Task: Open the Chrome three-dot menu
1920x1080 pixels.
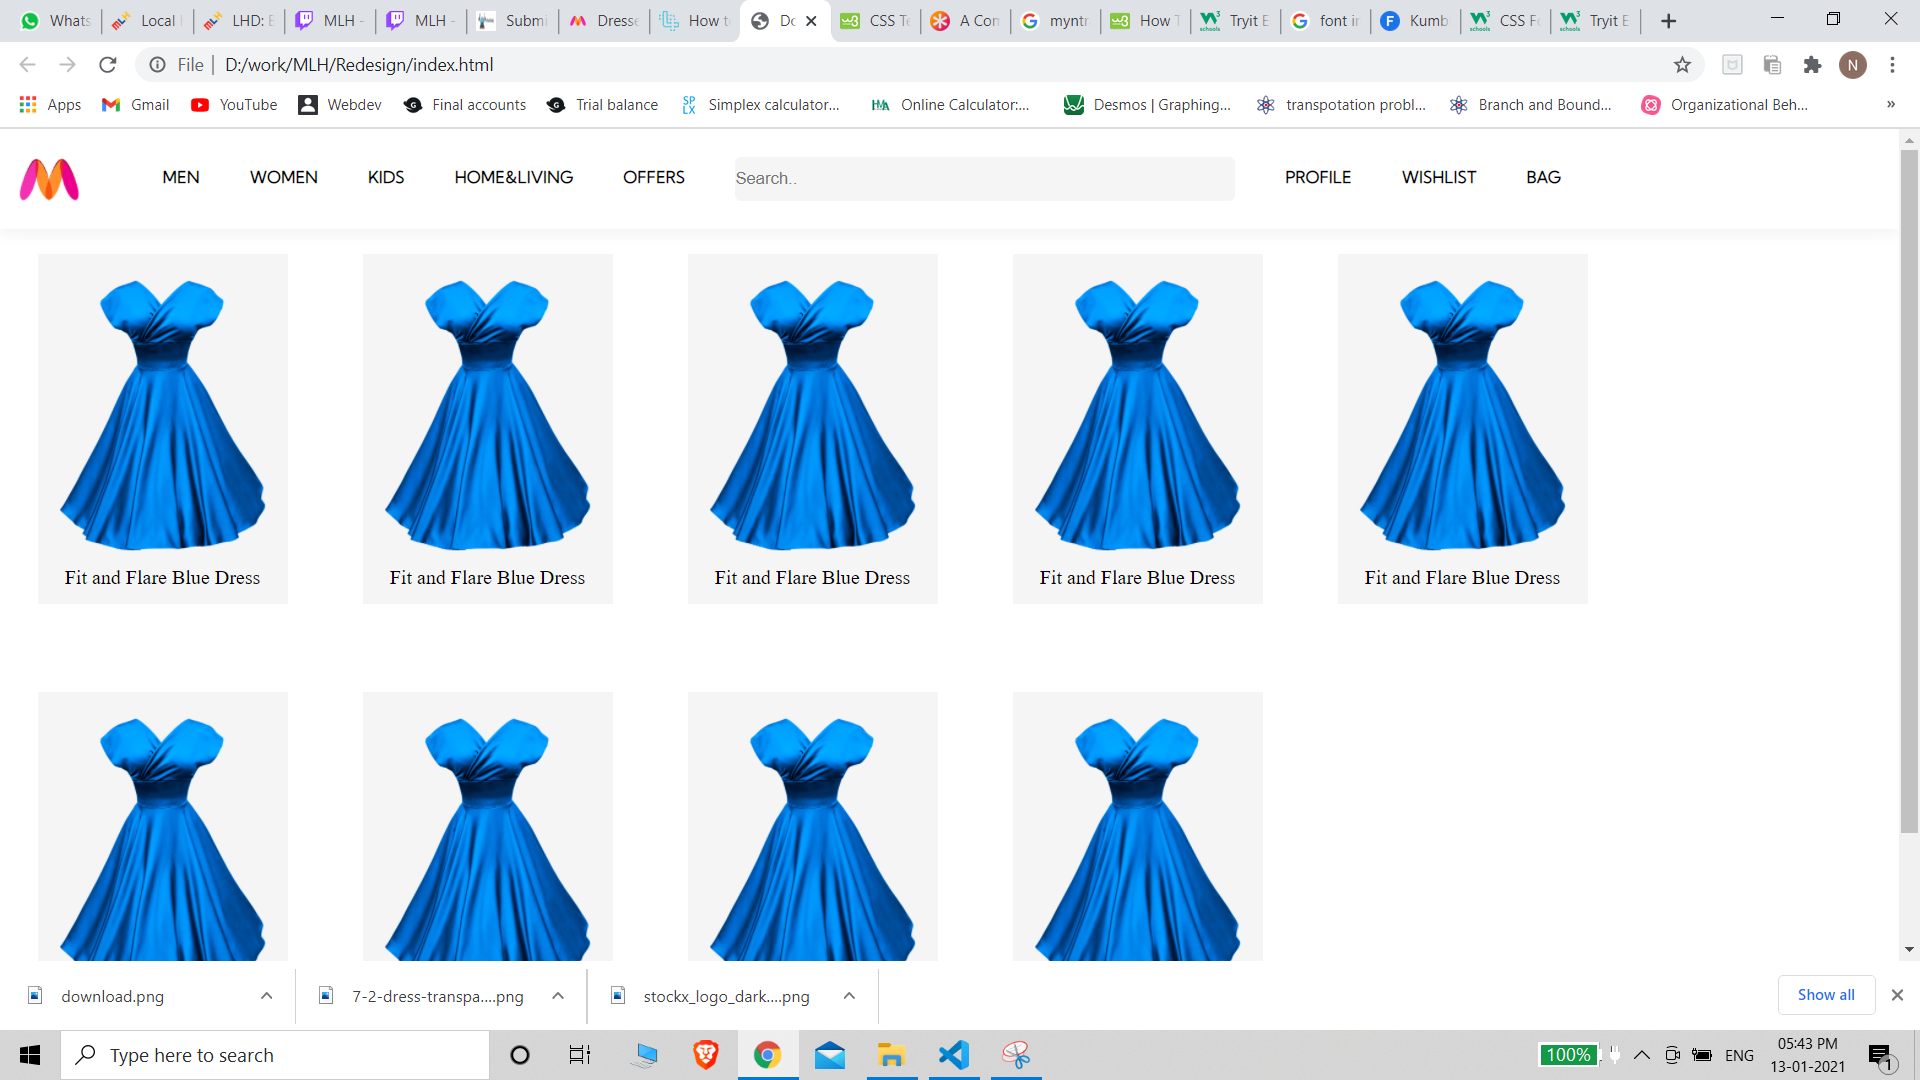Action: pyautogui.click(x=1892, y=65)
